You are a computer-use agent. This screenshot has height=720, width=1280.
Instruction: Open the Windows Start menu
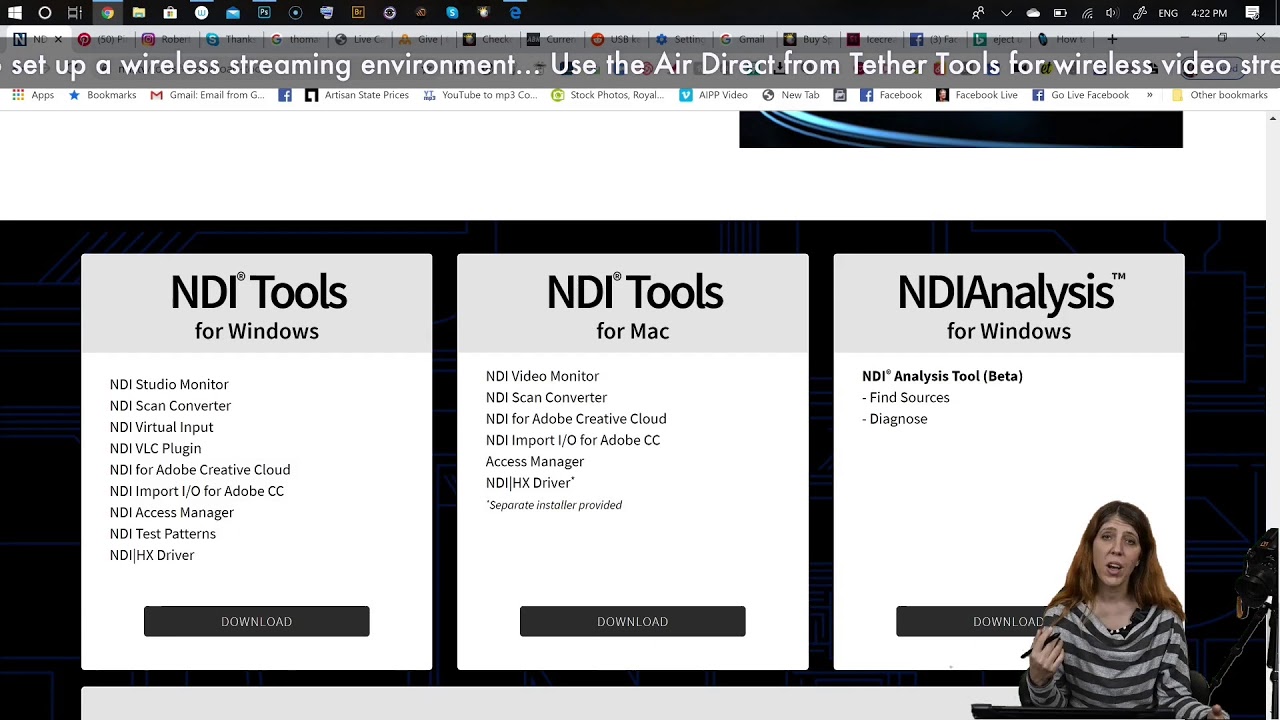14,13
